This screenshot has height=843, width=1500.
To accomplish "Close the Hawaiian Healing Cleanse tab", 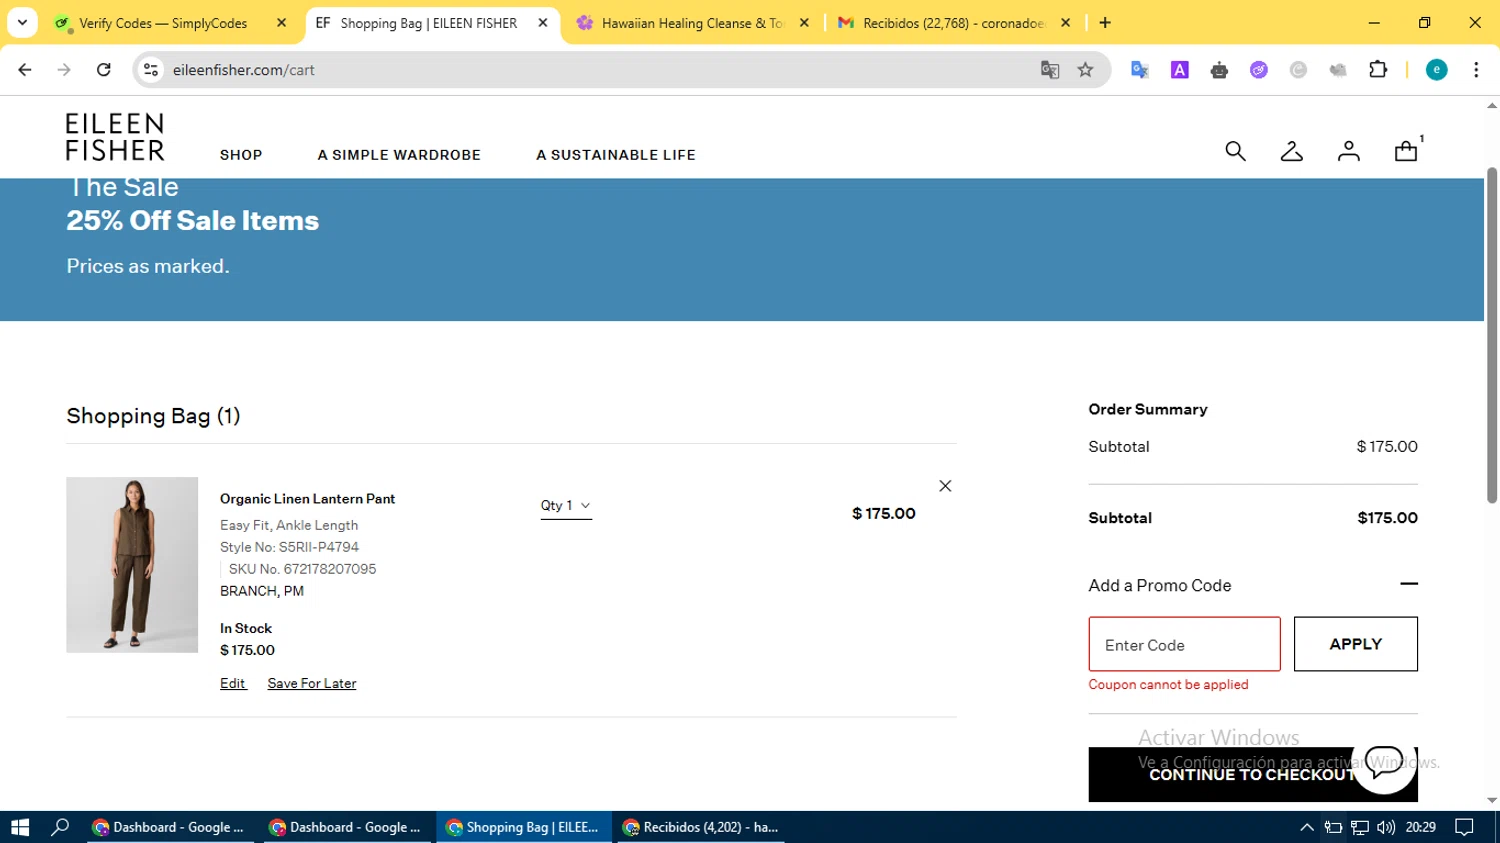I will point(804,23).
